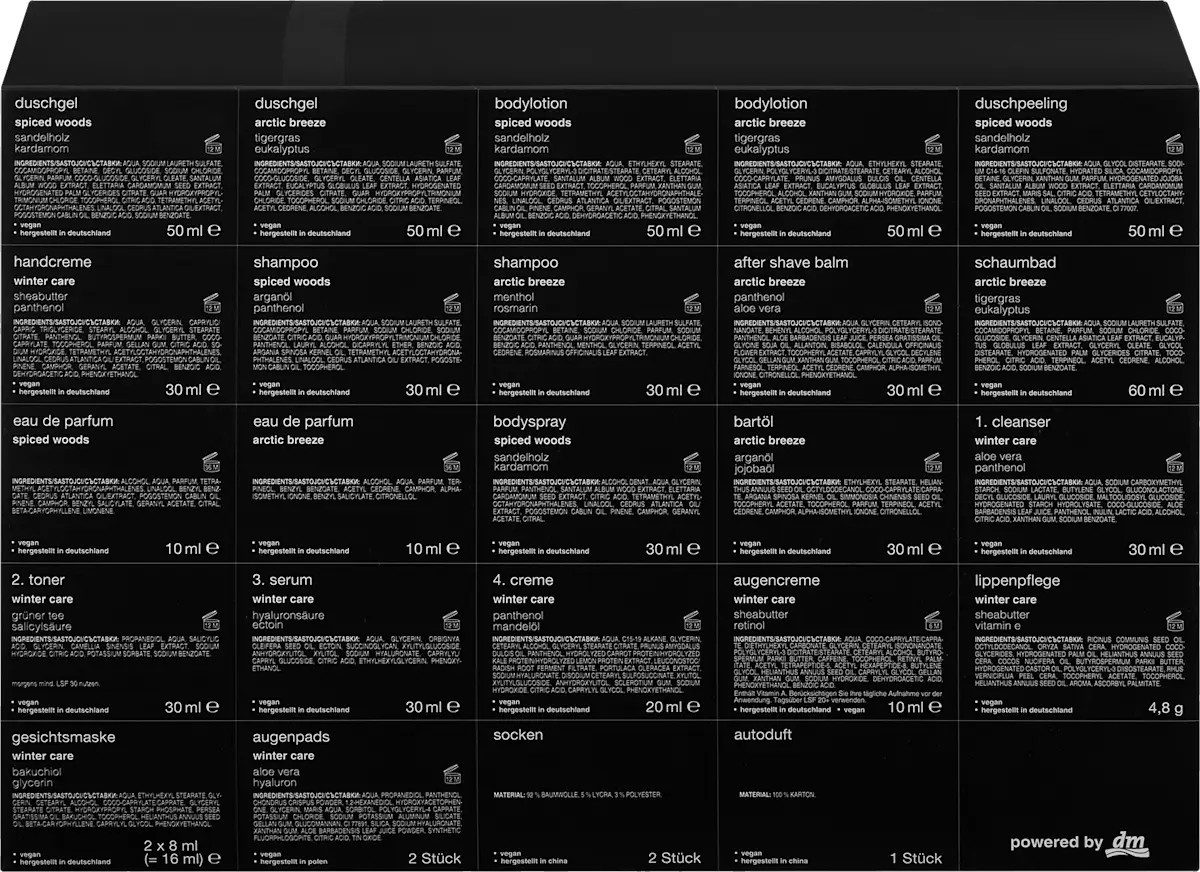Click the '4,8 g' weight text

point(1165,707)
